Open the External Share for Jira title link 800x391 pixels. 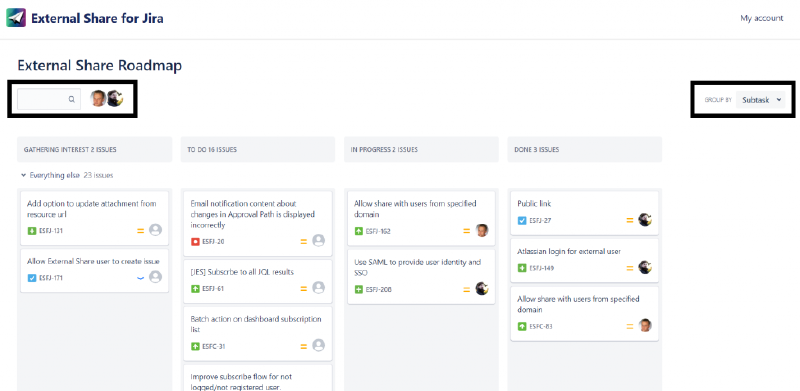(97, 18)
